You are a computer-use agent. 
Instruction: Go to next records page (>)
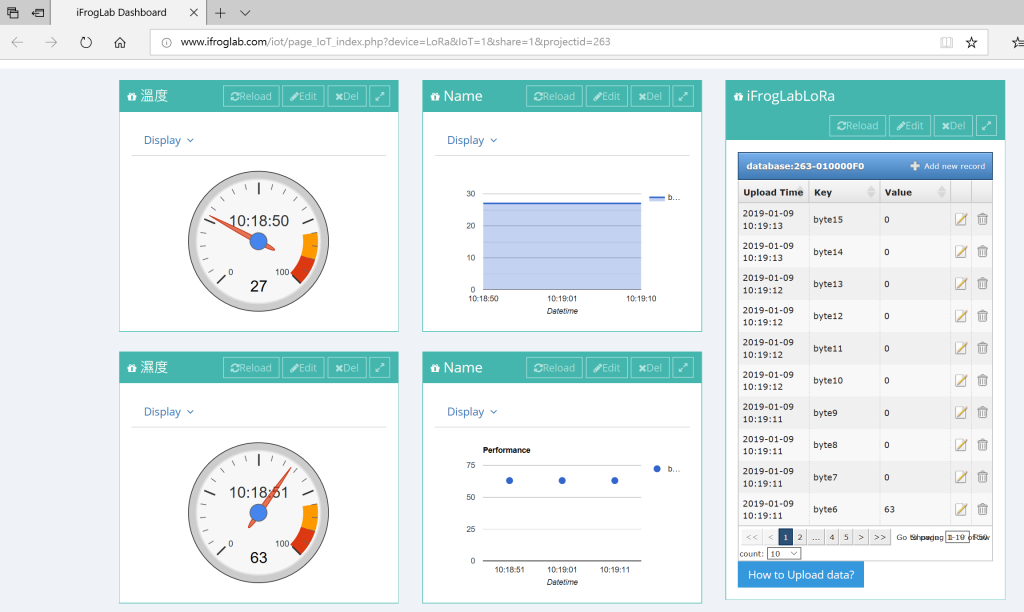point(861,537)
